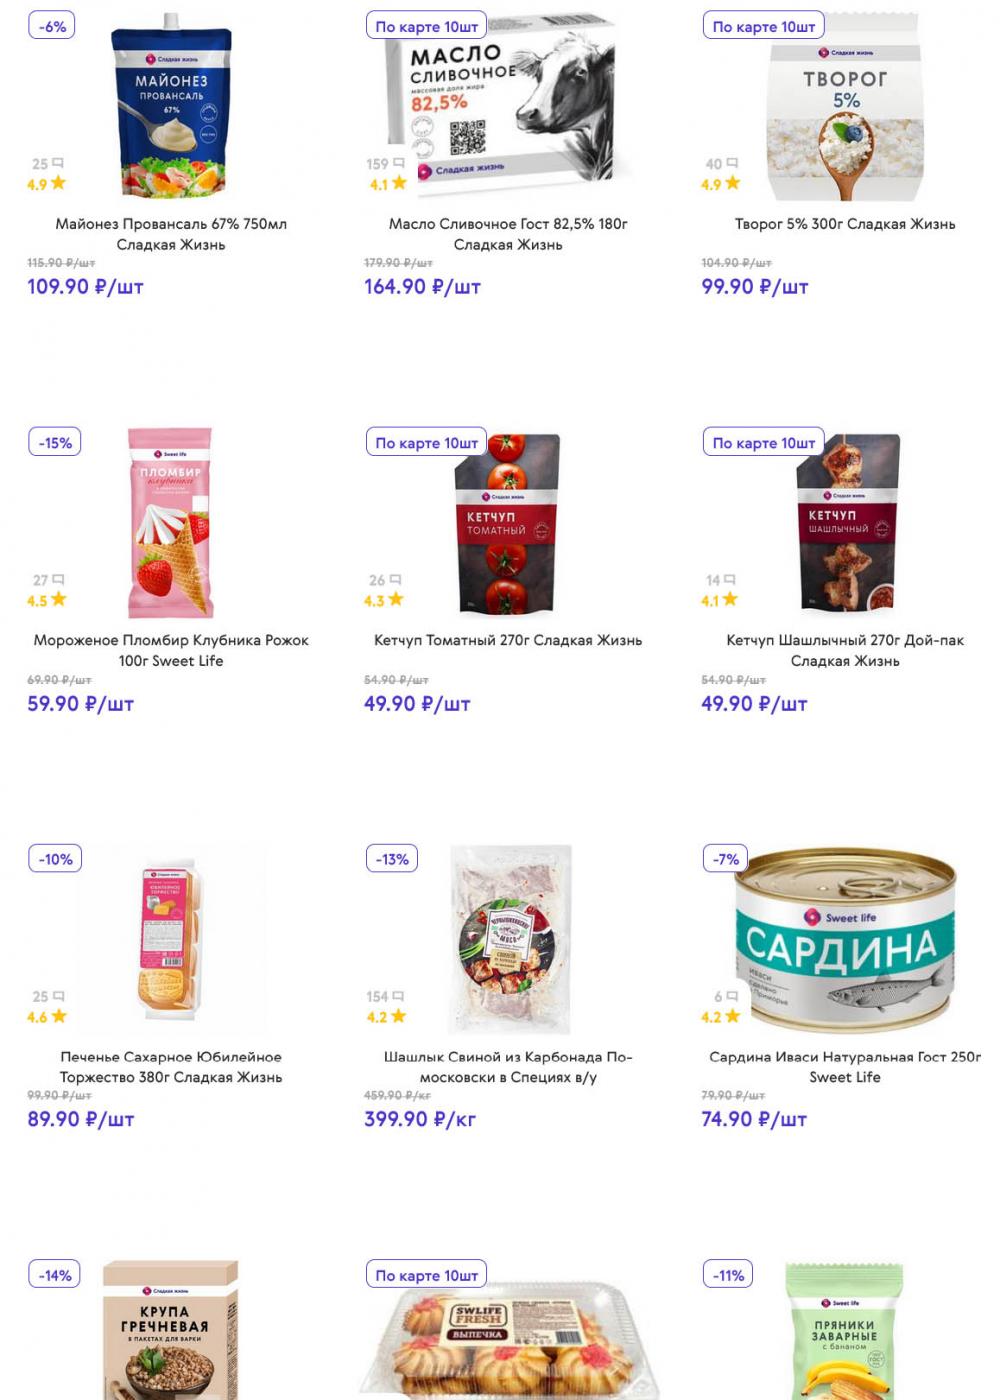Click the -15% discount badge on the ice cream

[55, 442]
